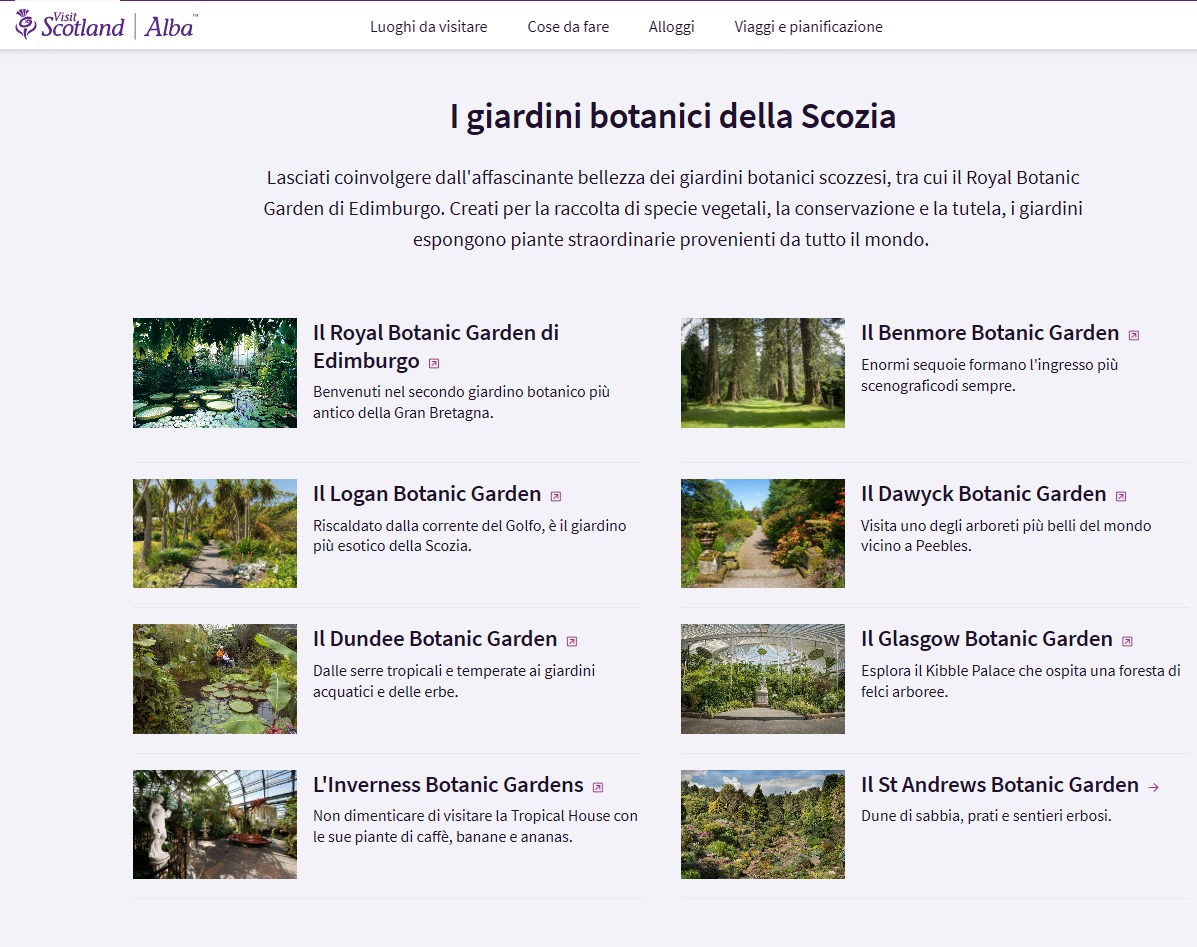Click the heading I giardini botanici della Scozia
1197x947 pixels.
pos(673,117)
